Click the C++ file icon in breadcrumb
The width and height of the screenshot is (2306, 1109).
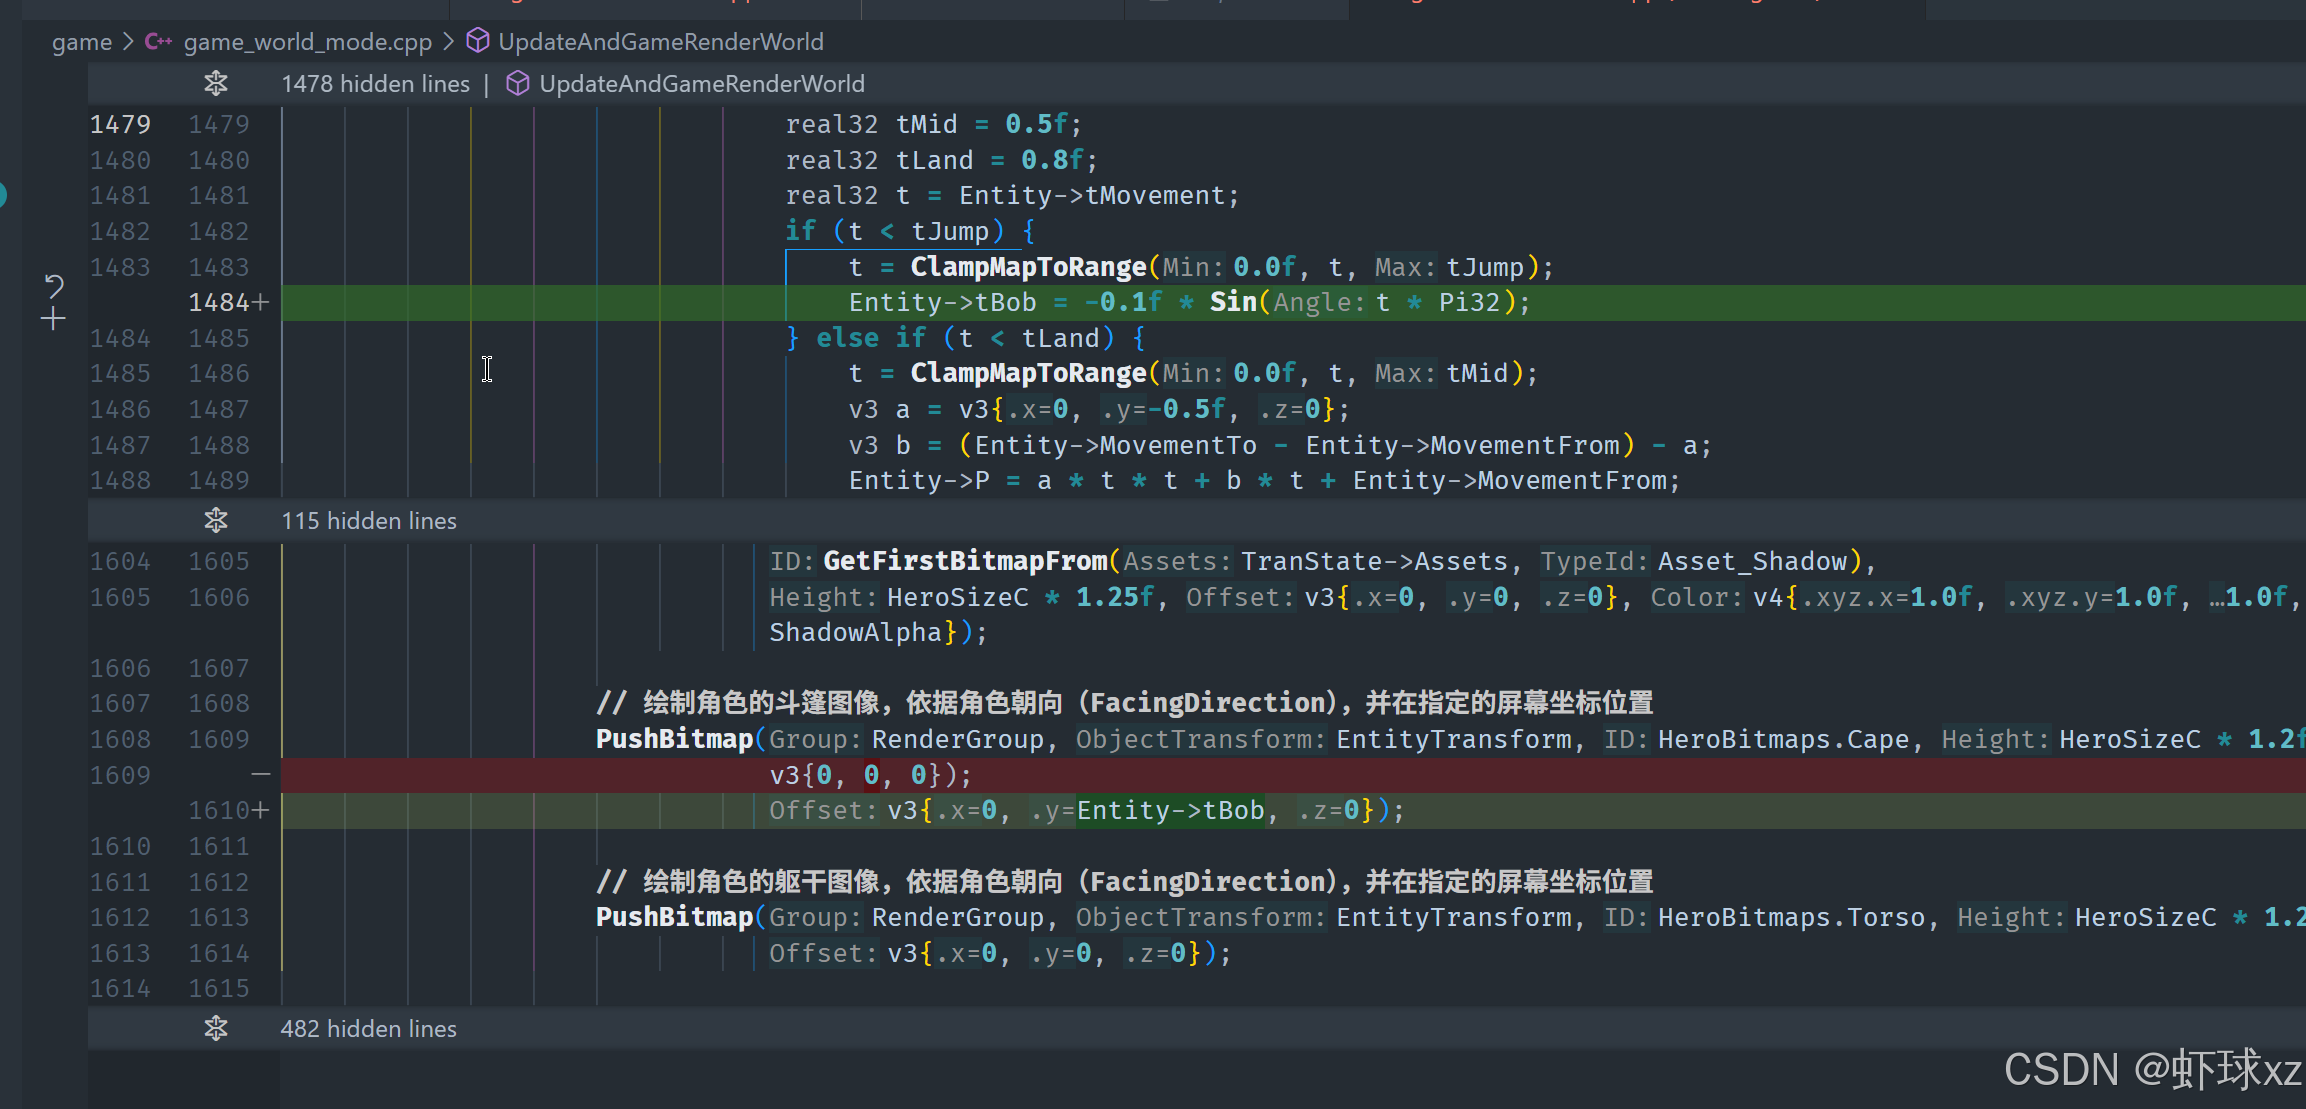[x=158, y=42]
